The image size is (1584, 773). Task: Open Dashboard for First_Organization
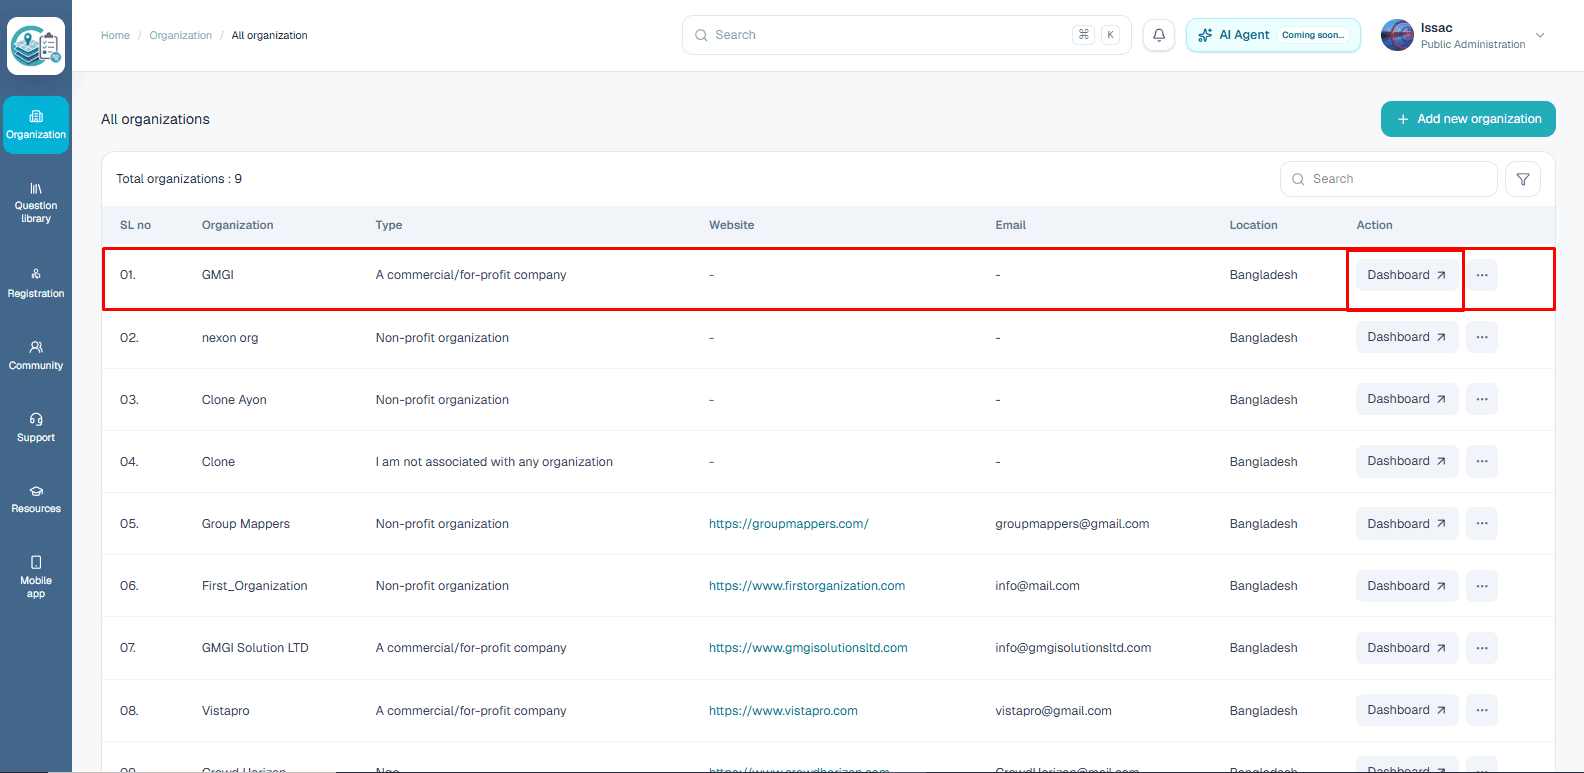(1407, 586)
